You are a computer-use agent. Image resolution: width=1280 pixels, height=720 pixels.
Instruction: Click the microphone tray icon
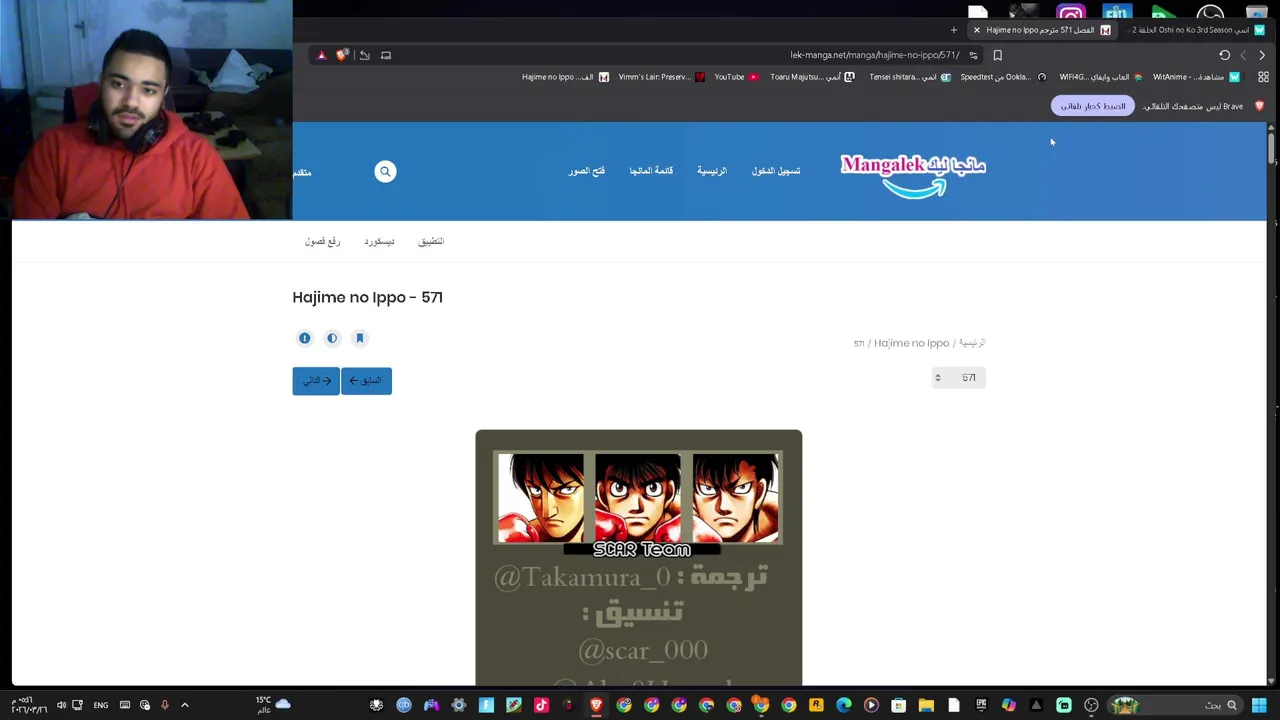point(165,705)
